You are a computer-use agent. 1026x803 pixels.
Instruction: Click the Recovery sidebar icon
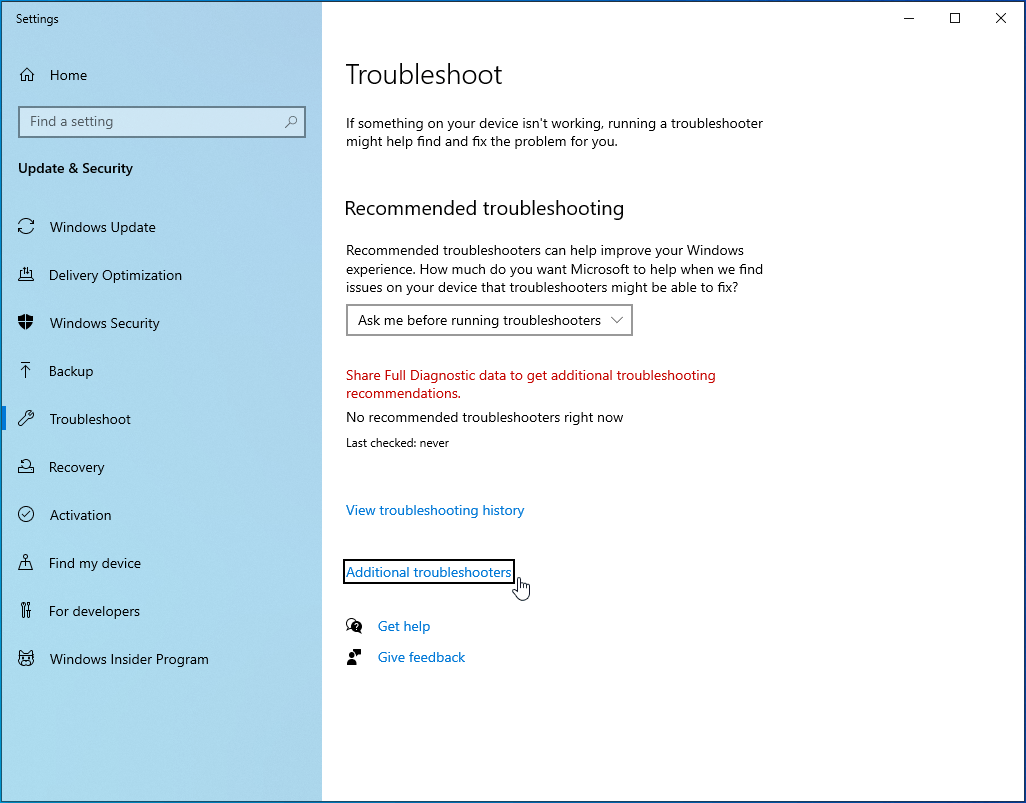click(25, 467)
